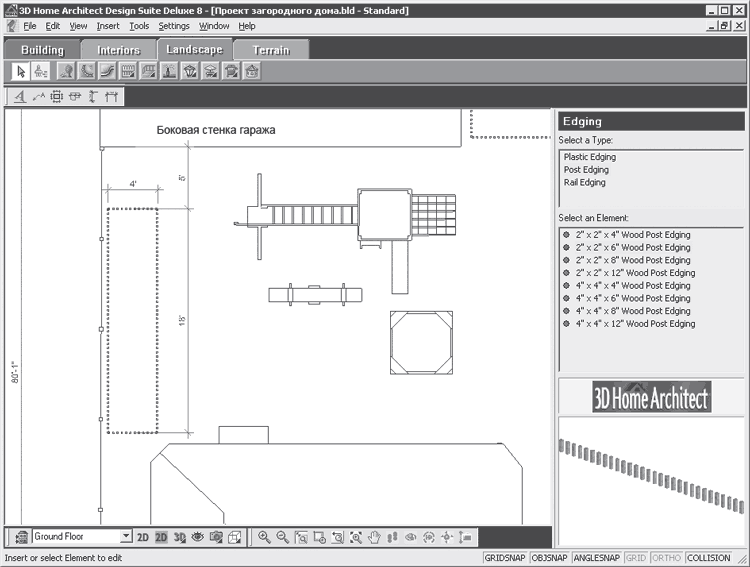Image resolution: width=750 pixels, height=567 pixels.
Task: Select the path tool with curved road icon
Action: [x=107, y=72]
